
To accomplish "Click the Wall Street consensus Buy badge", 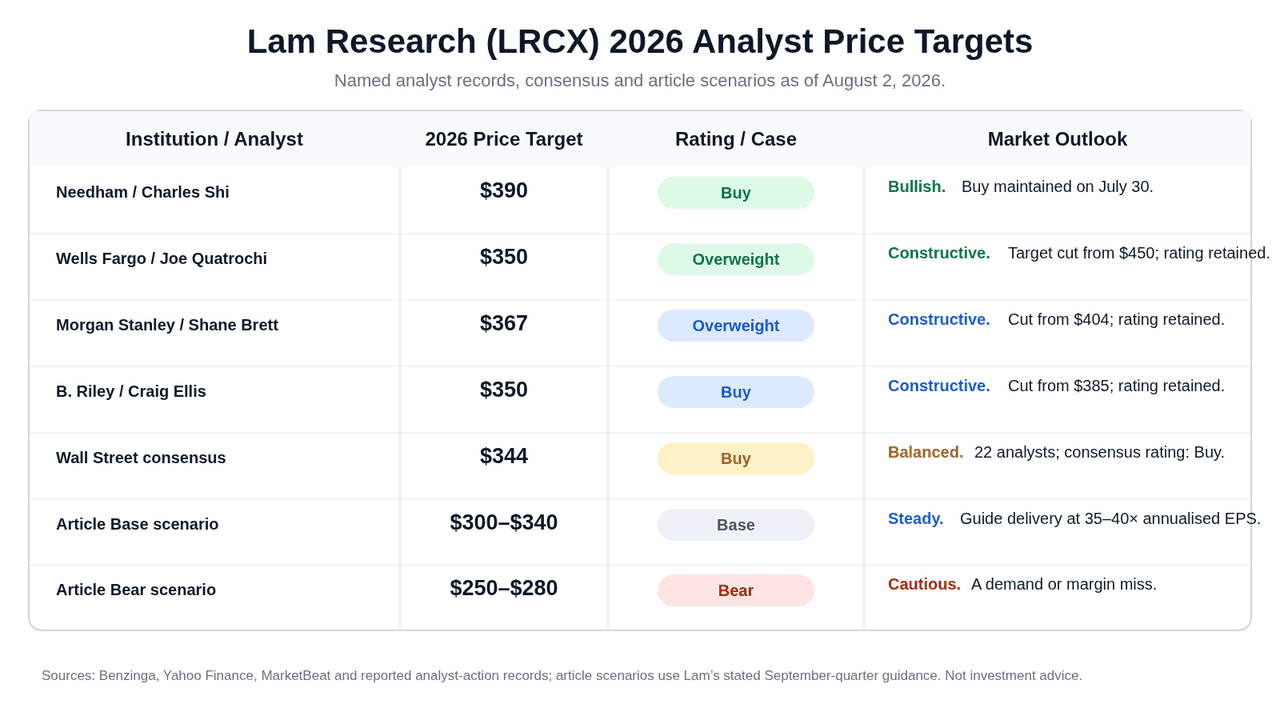I will pos(736,458).
